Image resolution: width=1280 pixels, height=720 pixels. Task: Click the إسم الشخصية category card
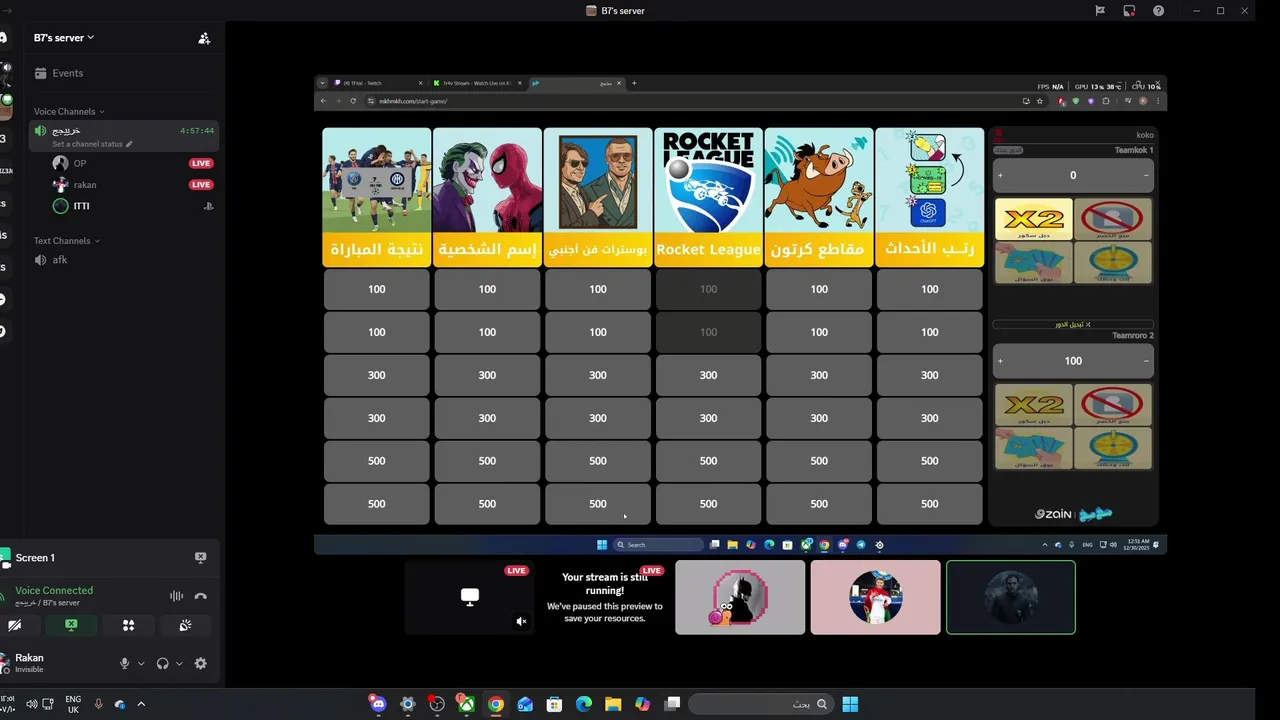click(487, 197)
